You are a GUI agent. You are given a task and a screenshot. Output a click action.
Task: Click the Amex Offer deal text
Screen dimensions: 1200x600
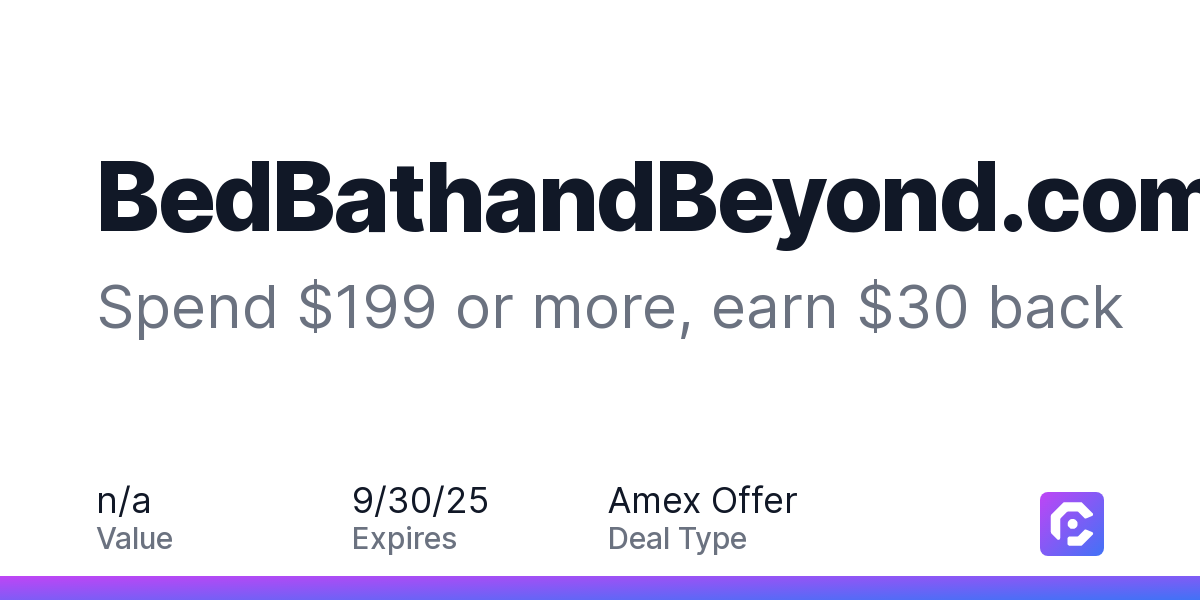pyautogui.click(x=702, y=500)
